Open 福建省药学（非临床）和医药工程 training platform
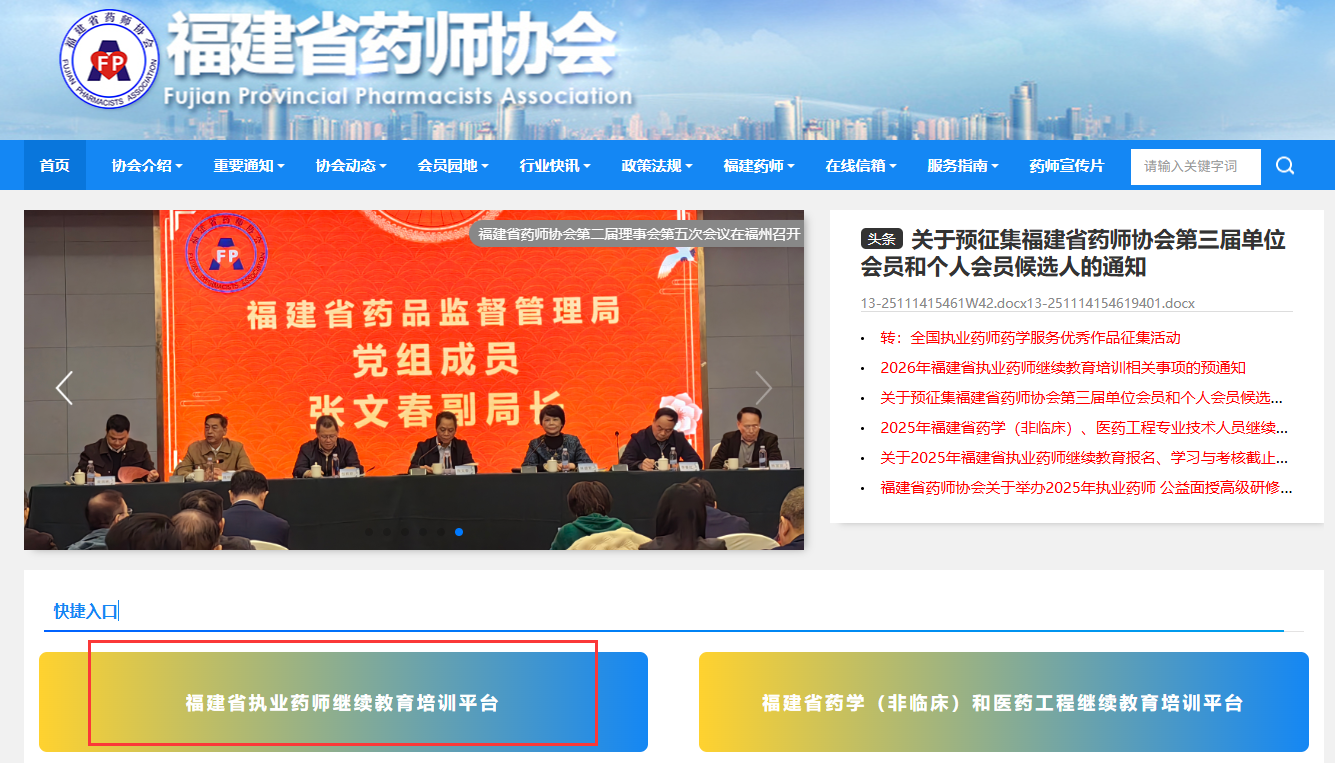The width and height of the screenshot is (1335, 763). 1003,703
